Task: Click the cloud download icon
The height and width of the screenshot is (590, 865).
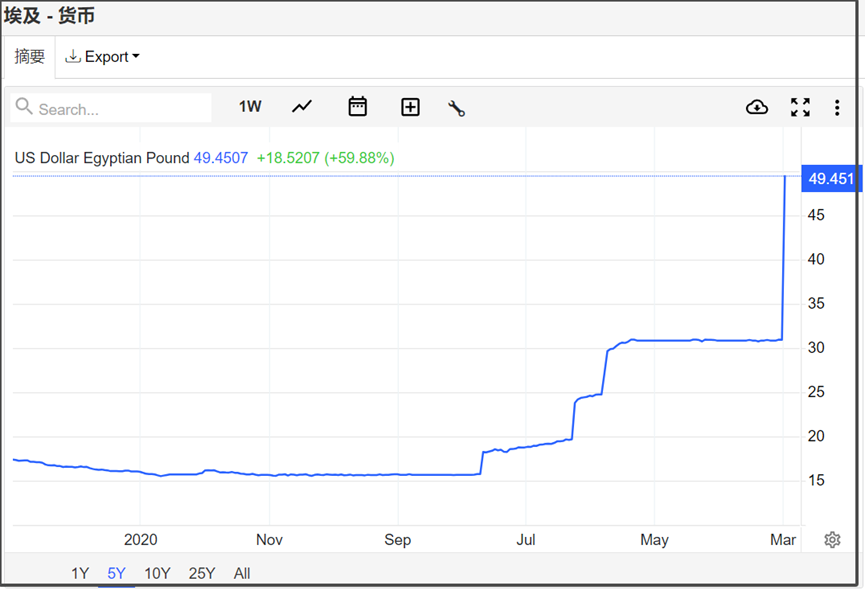Action: coord(757,107)
